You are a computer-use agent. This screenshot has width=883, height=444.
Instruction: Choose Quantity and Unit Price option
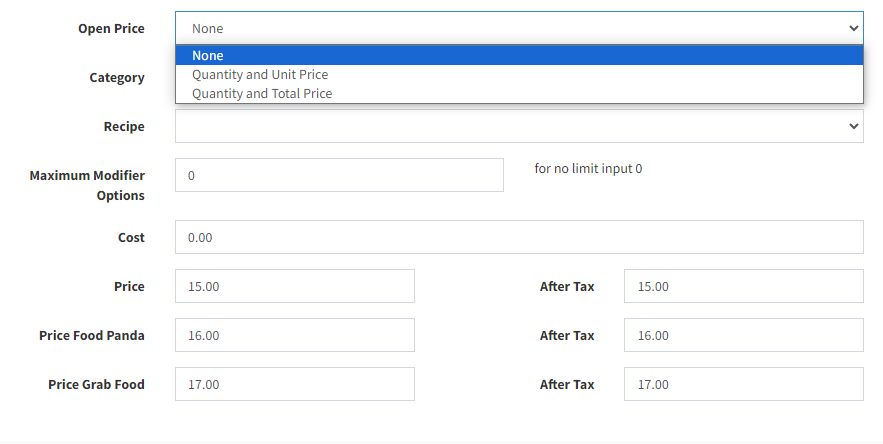point(519,74)
